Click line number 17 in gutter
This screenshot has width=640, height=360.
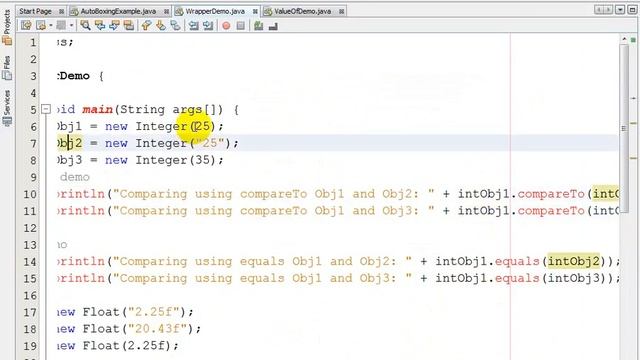point(30,313)
